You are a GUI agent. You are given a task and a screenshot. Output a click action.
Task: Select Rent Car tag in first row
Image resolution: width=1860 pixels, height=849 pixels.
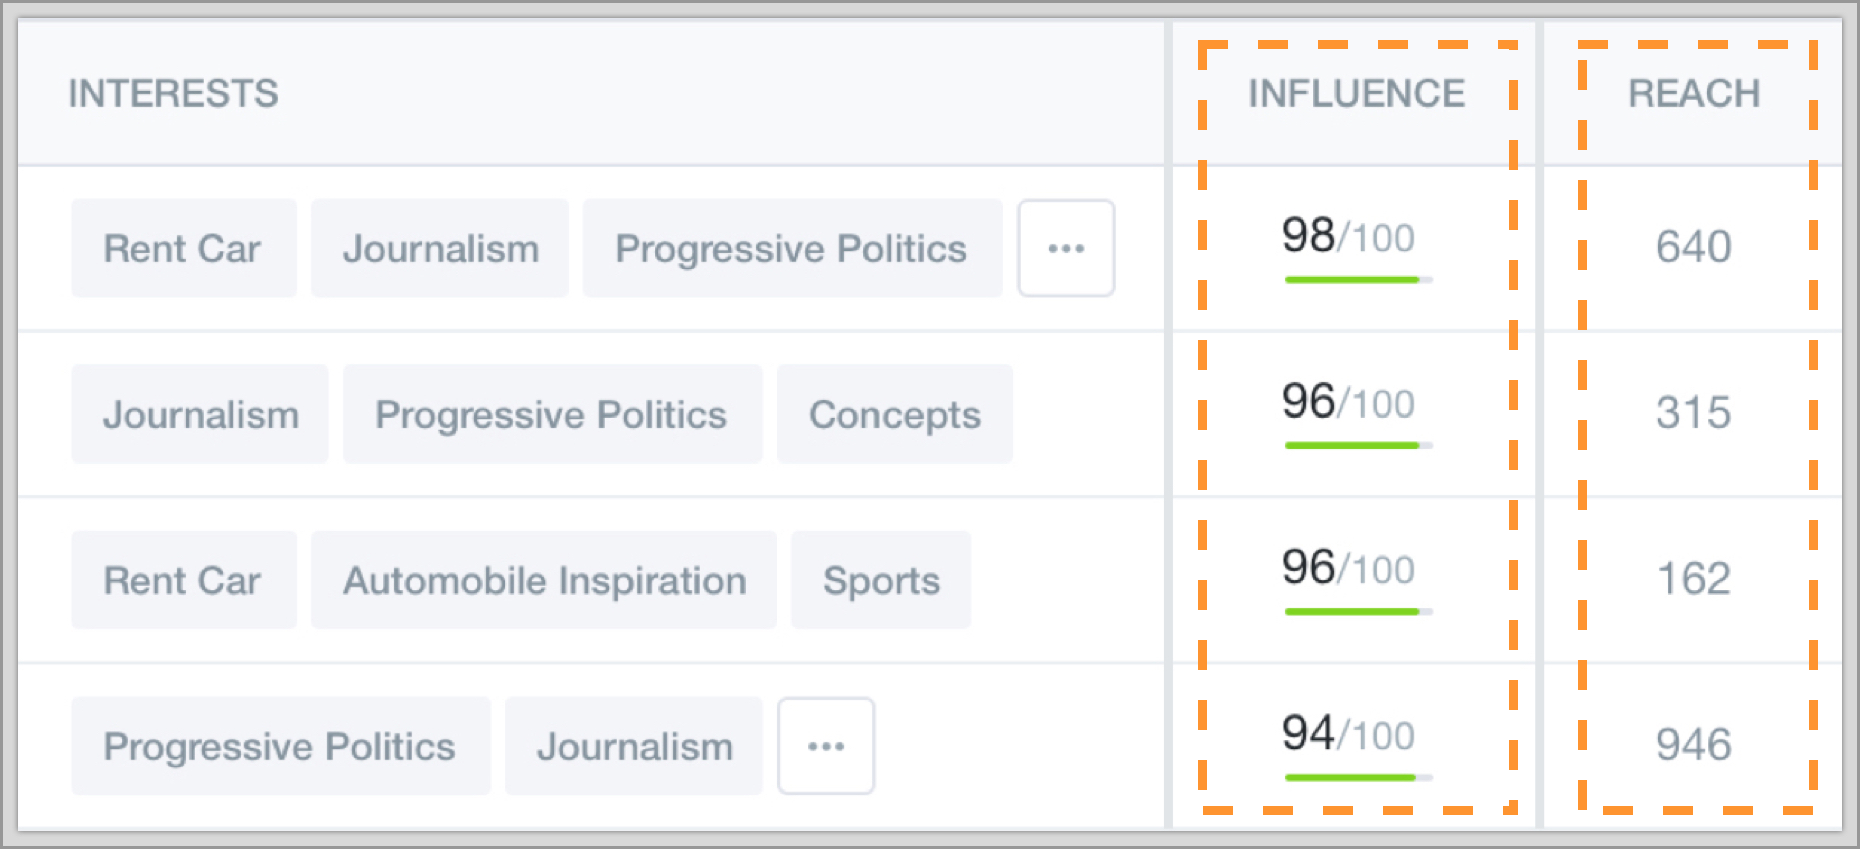click(183, 248)
